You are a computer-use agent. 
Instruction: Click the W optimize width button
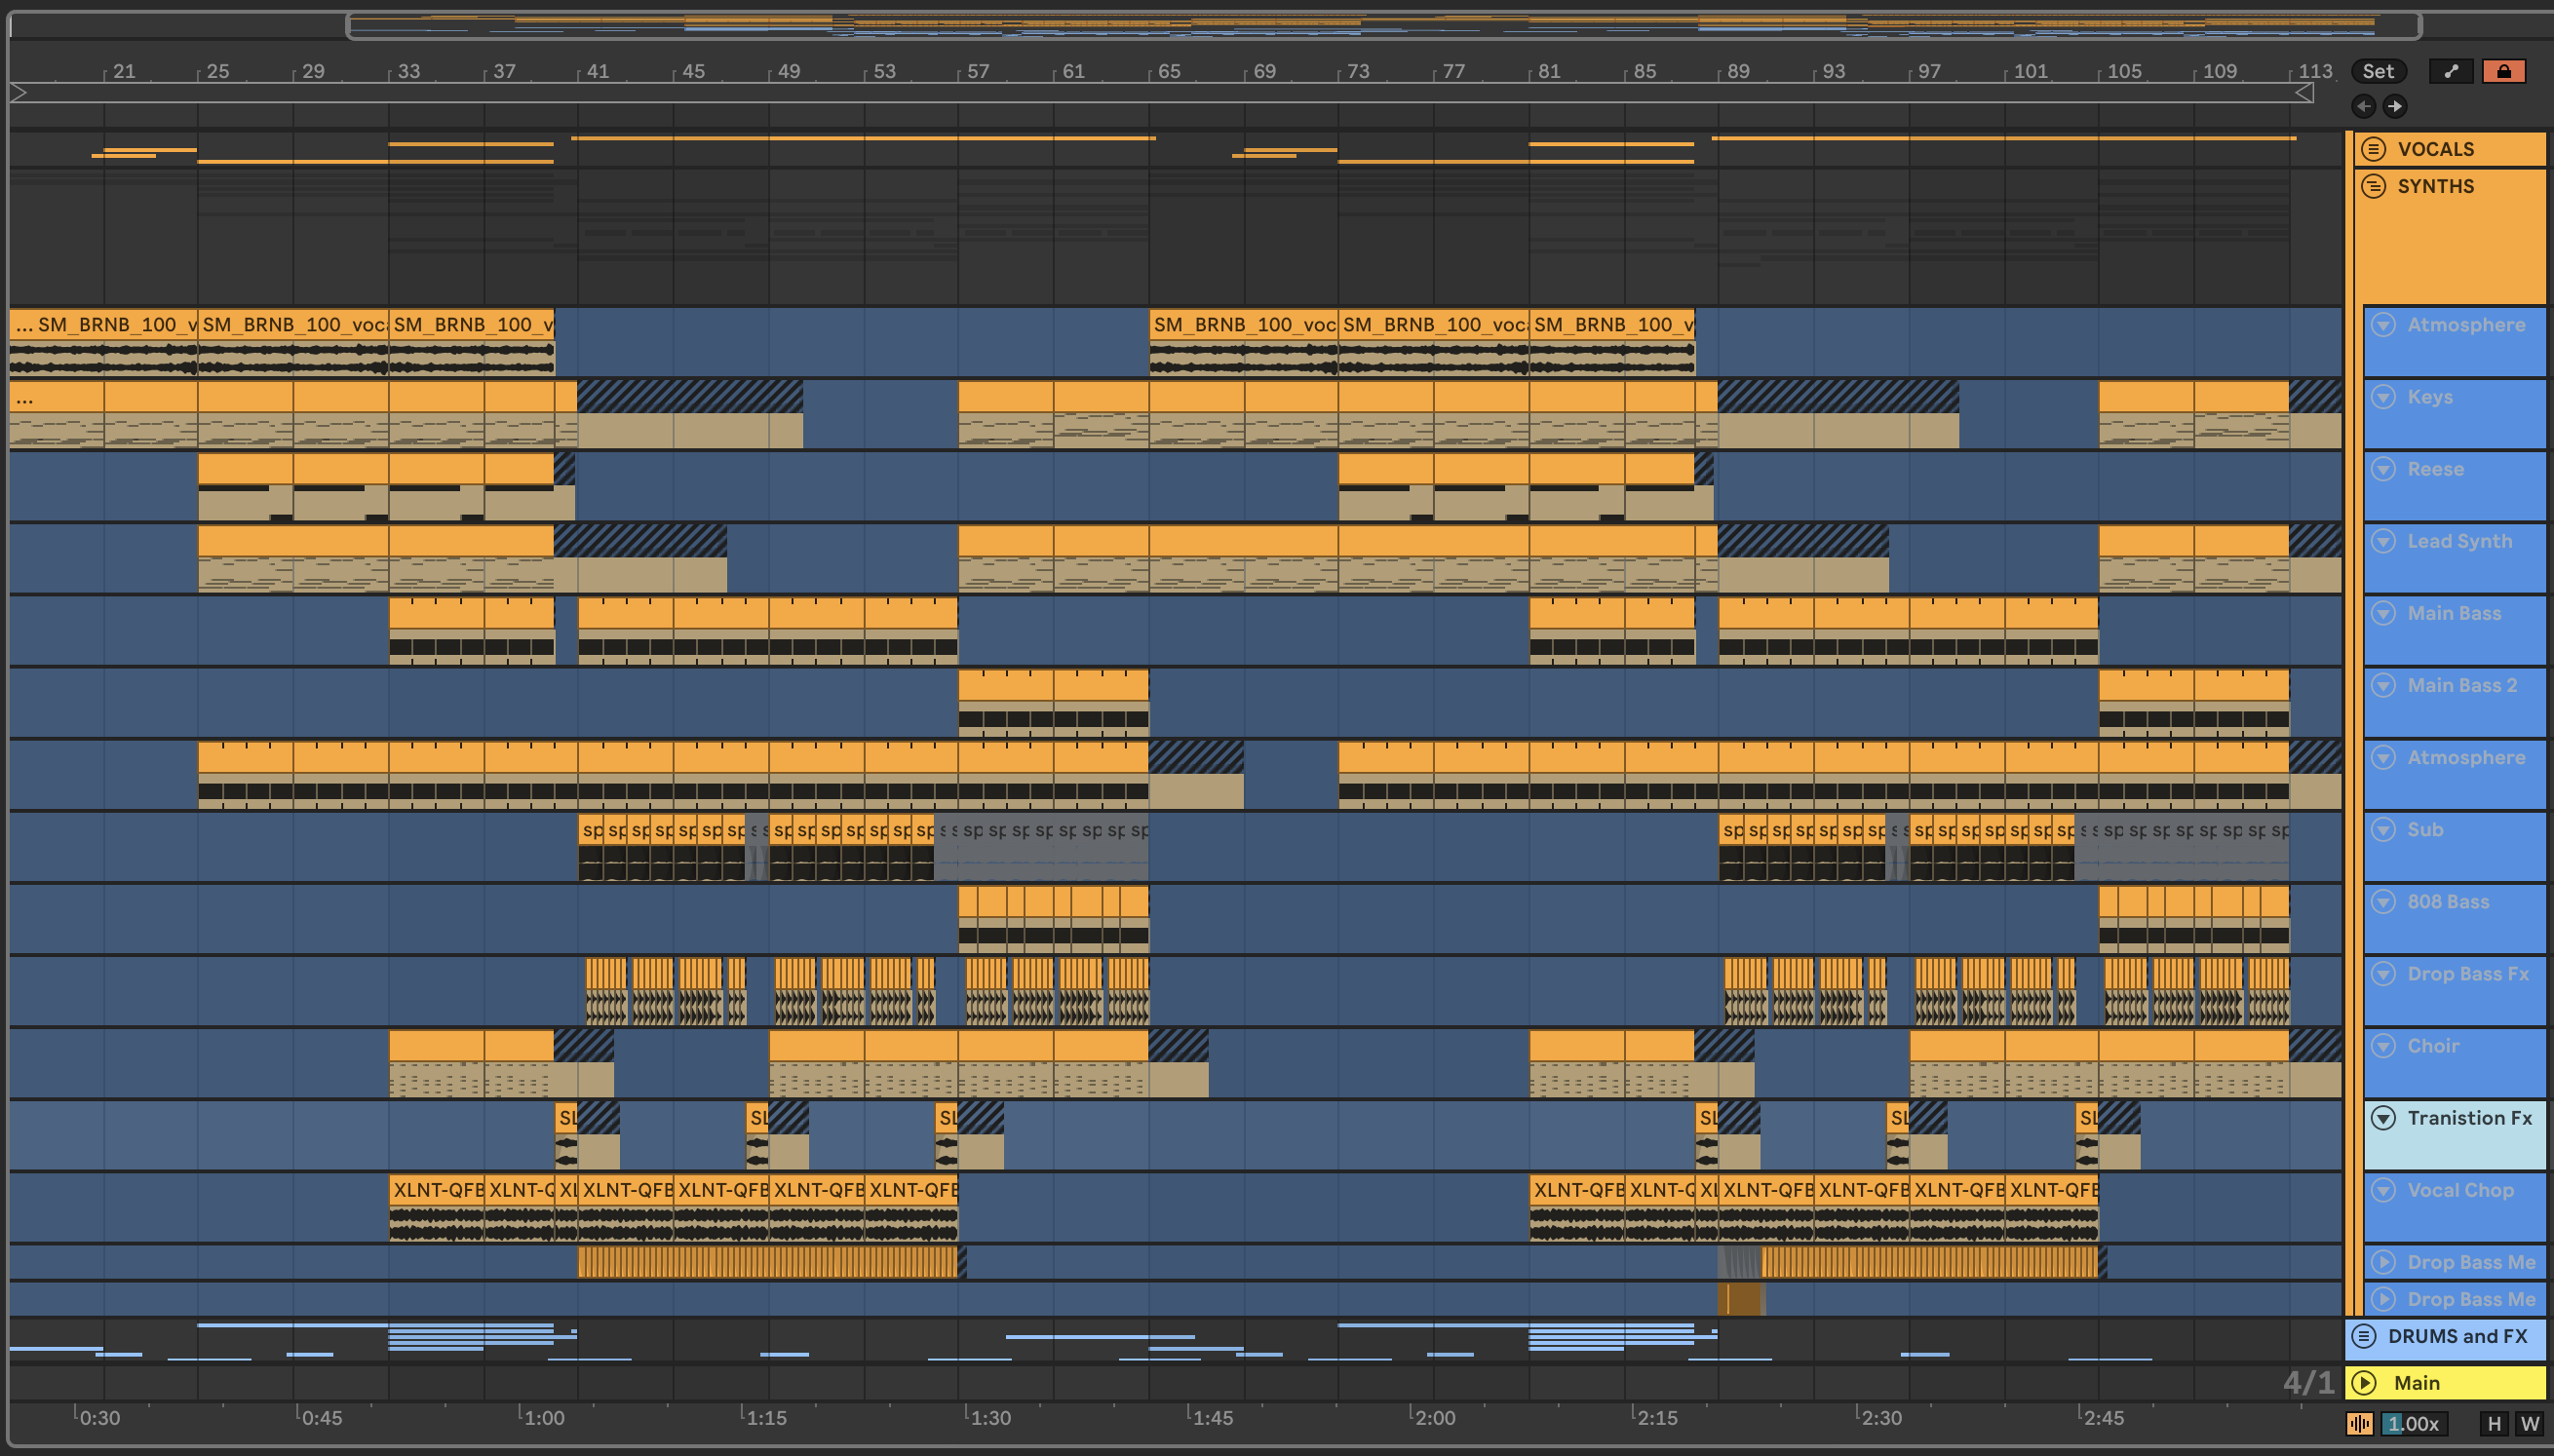[x=2529, y=1423]
